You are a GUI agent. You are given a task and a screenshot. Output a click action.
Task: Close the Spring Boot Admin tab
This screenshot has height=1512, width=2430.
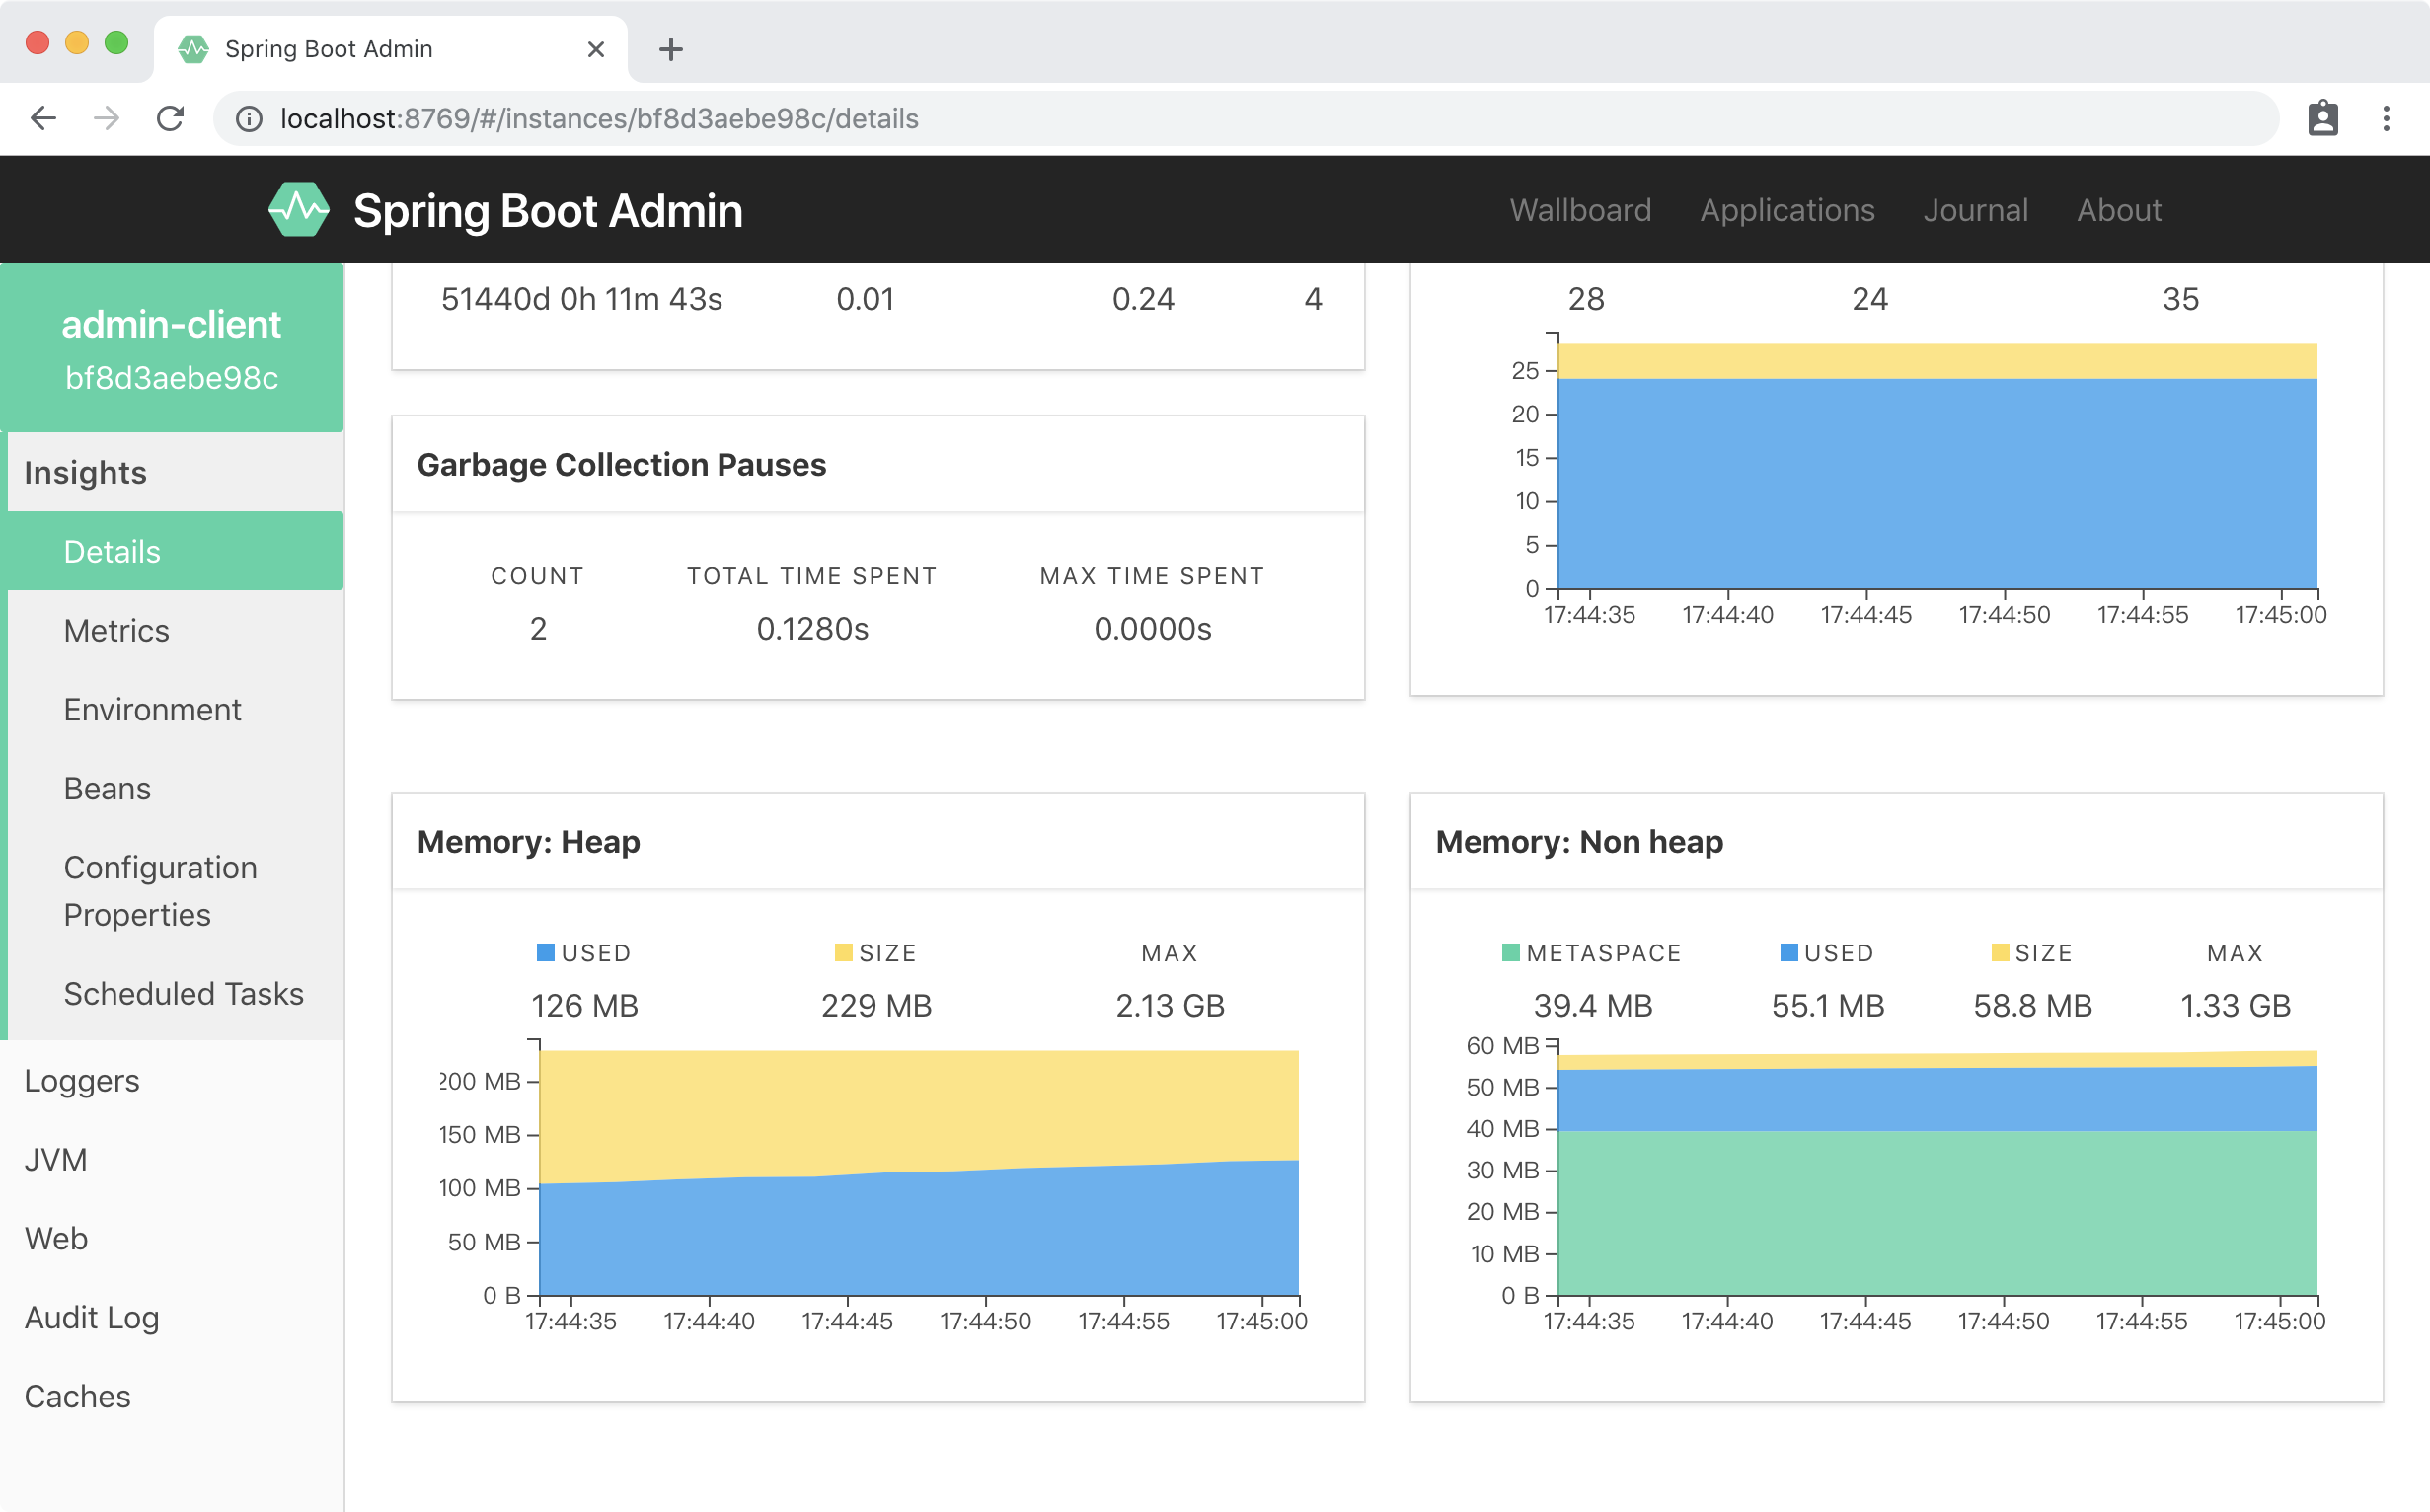tap(596, 49)
